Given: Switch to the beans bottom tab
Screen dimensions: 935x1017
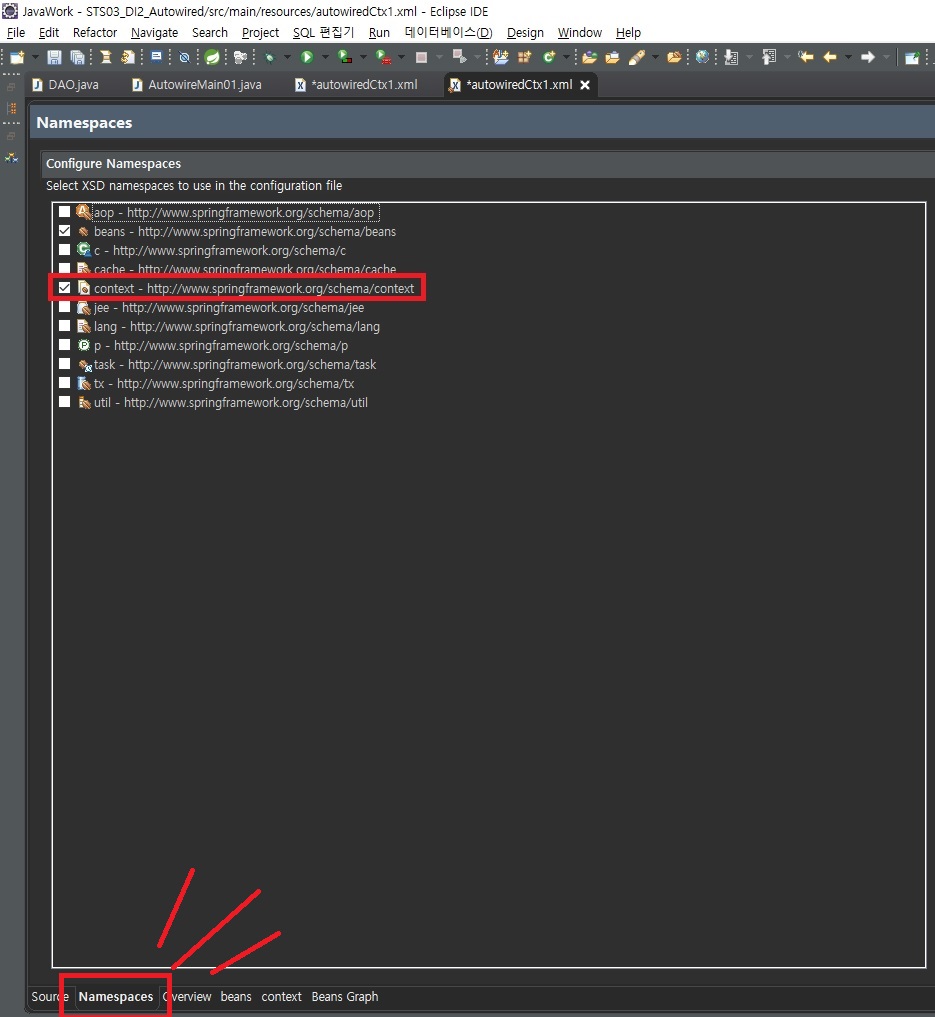Looking at the screenshot, I should pos(235,996).
